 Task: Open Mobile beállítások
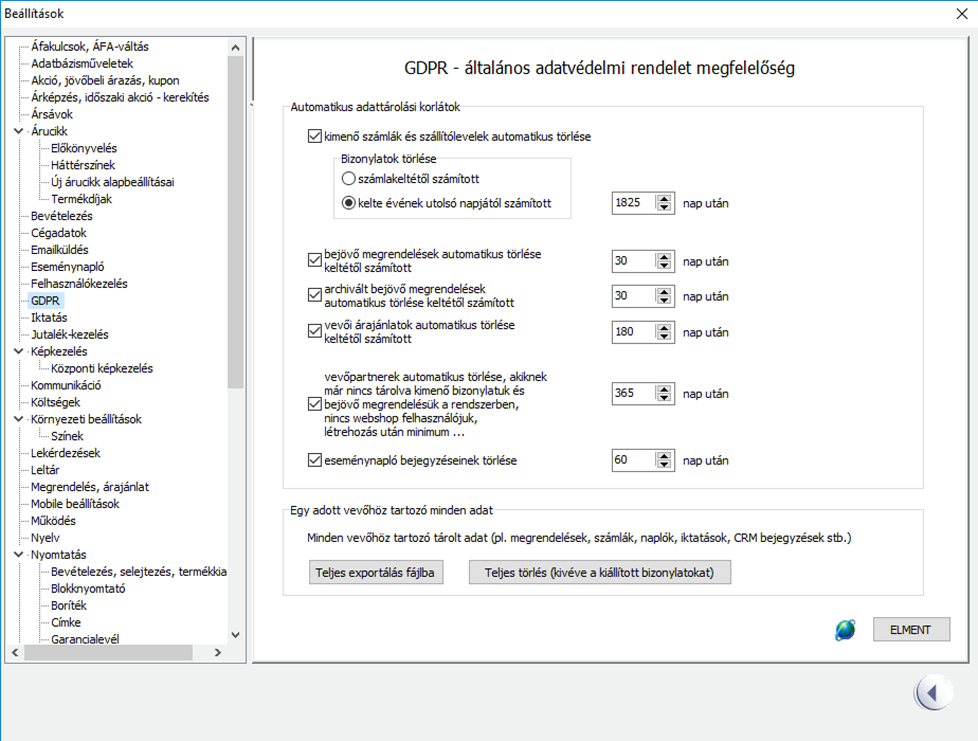coord(75,504)
